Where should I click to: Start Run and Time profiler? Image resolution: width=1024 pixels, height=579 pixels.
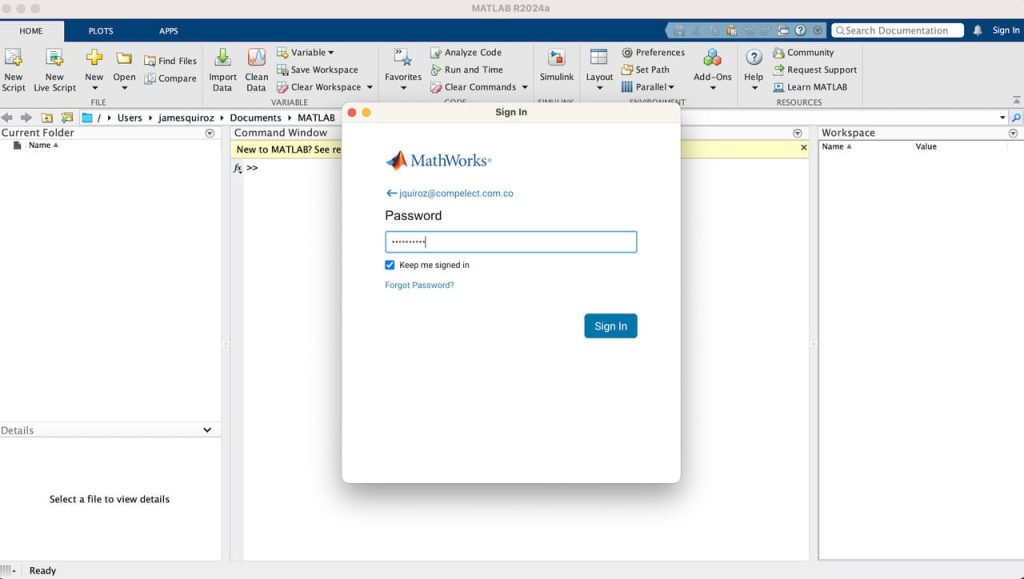[466, 70]
